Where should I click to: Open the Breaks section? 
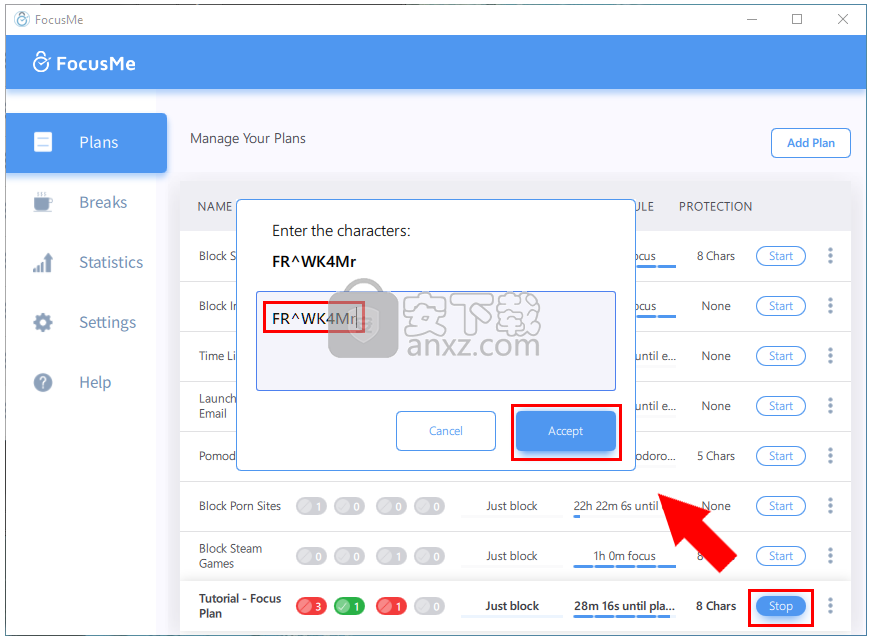pyautogui.click(x=86, y=202)
